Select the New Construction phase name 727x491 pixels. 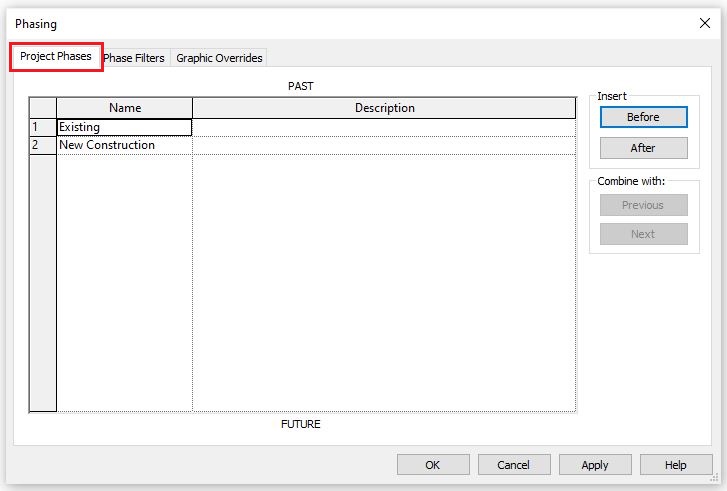pyautogui.click(x=124, y=145)
